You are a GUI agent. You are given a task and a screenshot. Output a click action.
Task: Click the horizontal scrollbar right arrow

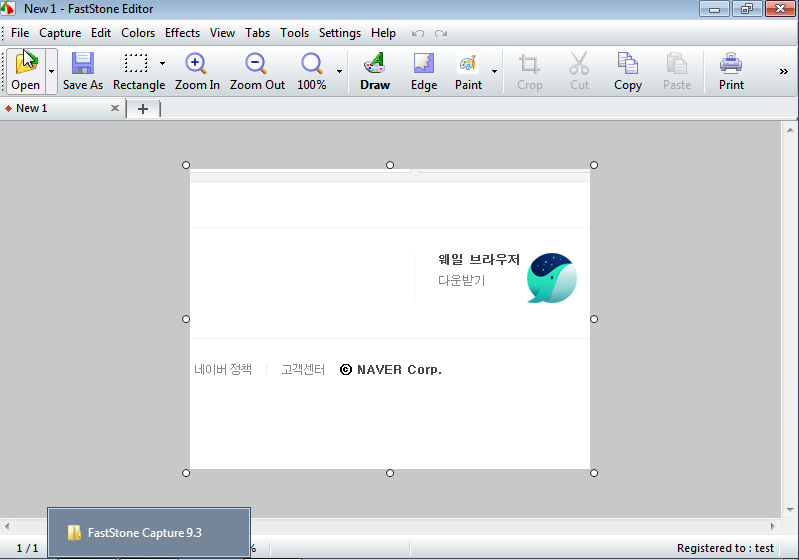pyautogui.click(x=771, y=525)
